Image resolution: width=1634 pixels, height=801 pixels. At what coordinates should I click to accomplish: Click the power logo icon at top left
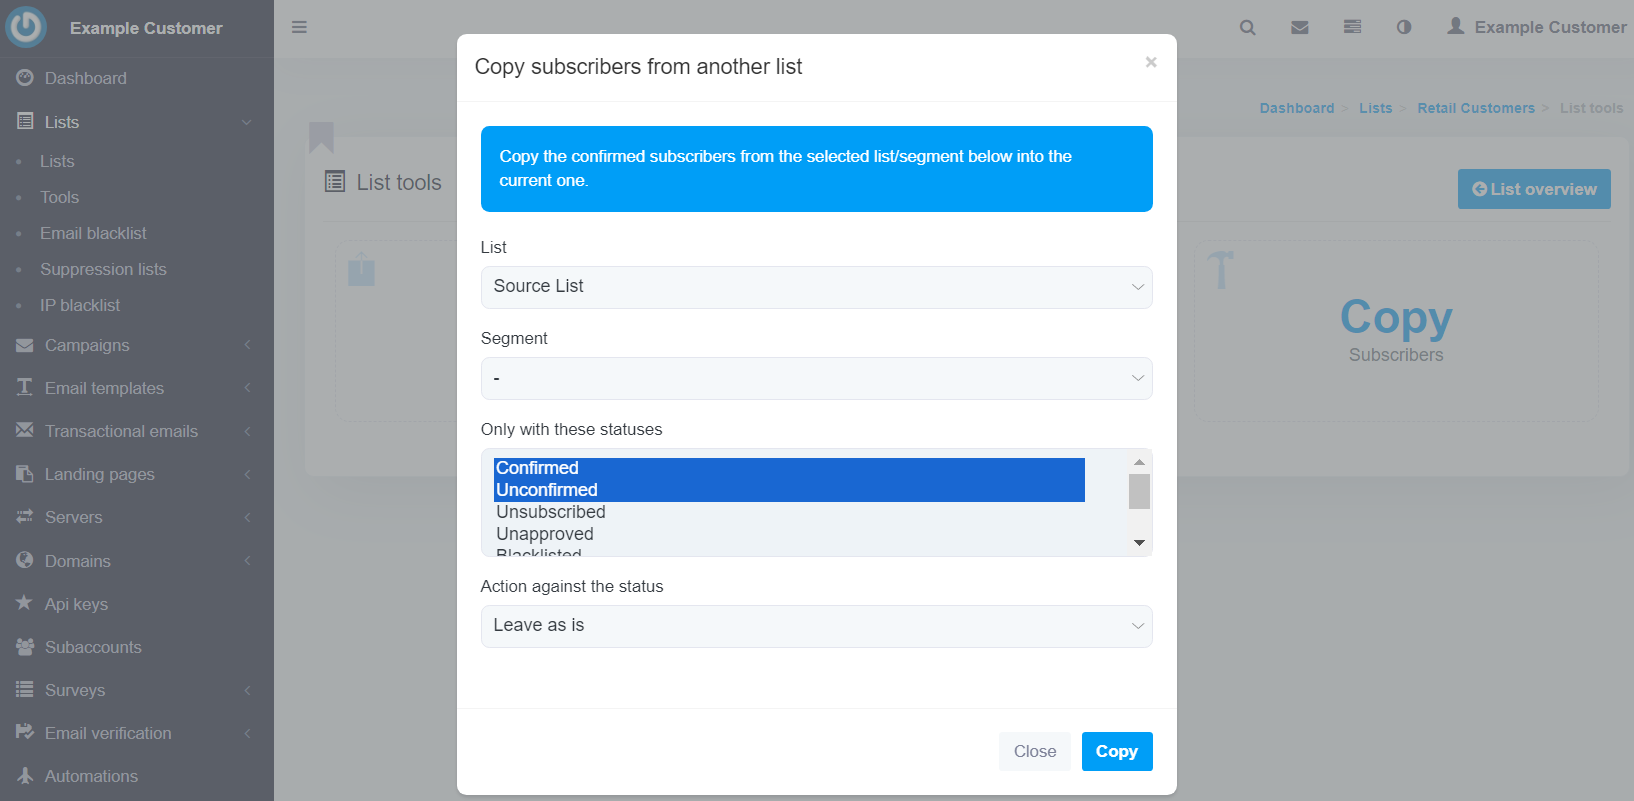pos(26,27)
